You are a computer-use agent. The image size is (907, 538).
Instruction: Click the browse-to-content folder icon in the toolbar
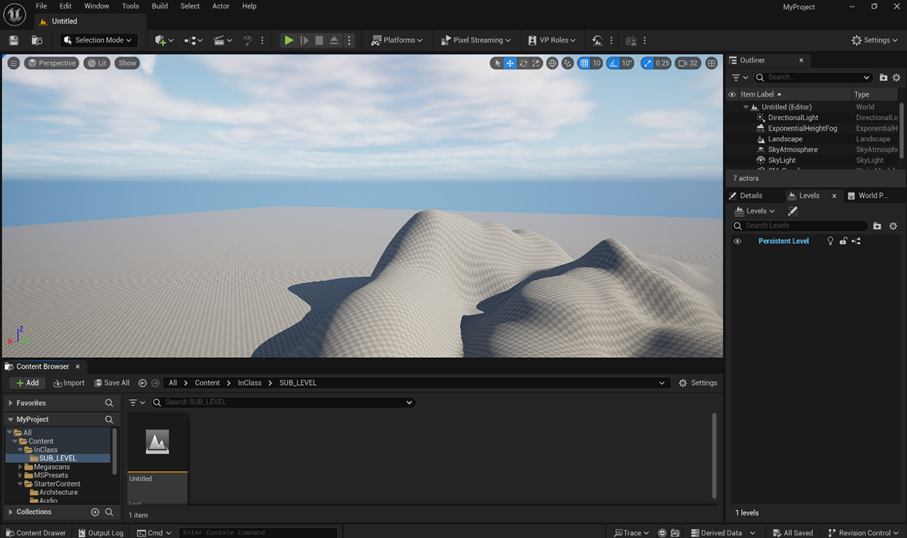36,40
